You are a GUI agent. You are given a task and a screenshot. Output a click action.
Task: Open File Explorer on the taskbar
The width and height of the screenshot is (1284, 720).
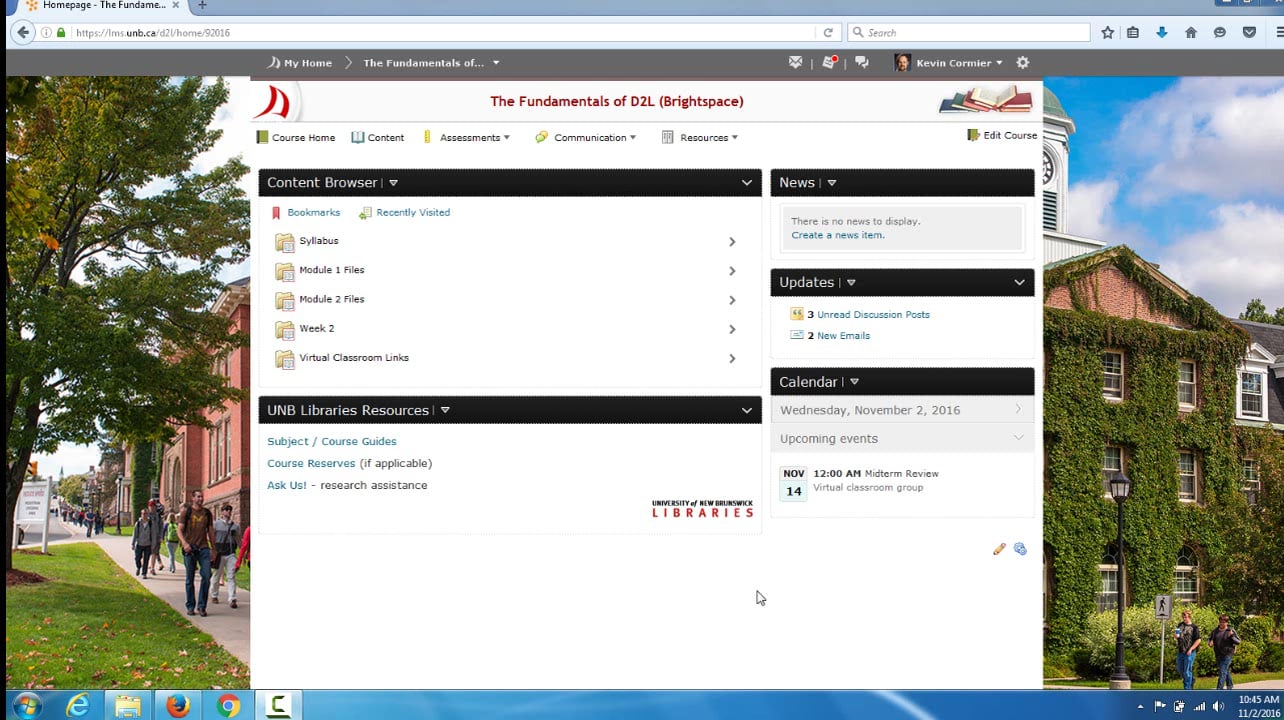(127, 705)
